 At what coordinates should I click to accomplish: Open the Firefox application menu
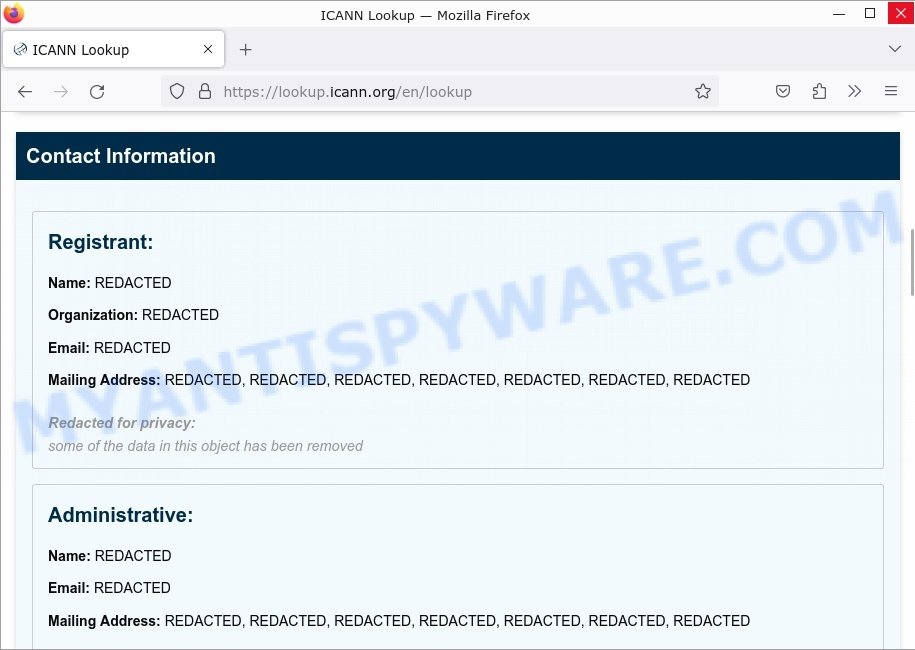tap(890, 91)
